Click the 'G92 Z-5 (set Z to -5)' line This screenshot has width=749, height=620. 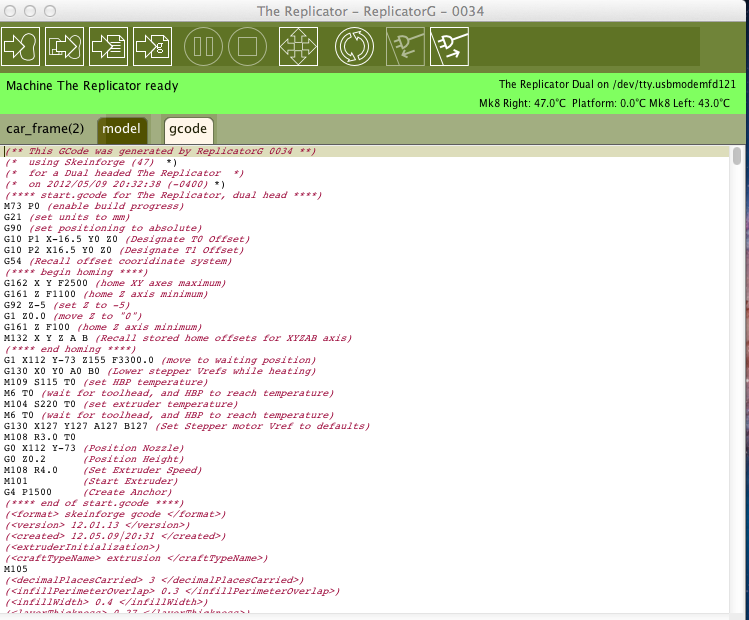pyautogui.click(x=67, y=305)
